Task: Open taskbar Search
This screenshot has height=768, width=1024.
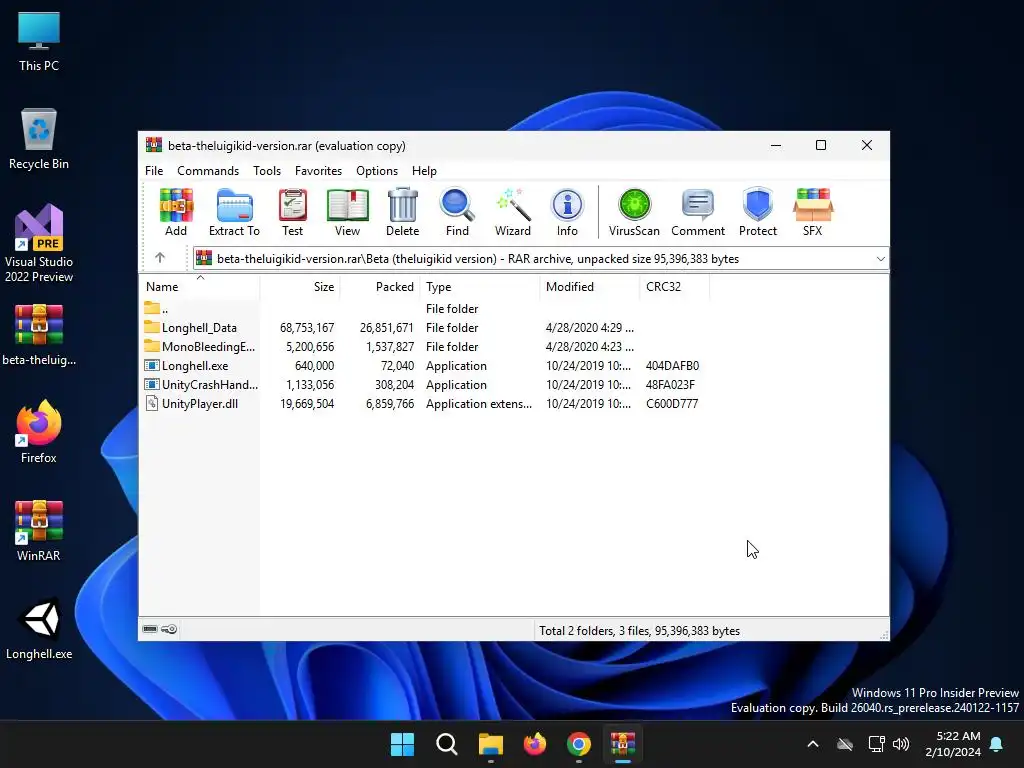Action: click(x=447, y=744)
